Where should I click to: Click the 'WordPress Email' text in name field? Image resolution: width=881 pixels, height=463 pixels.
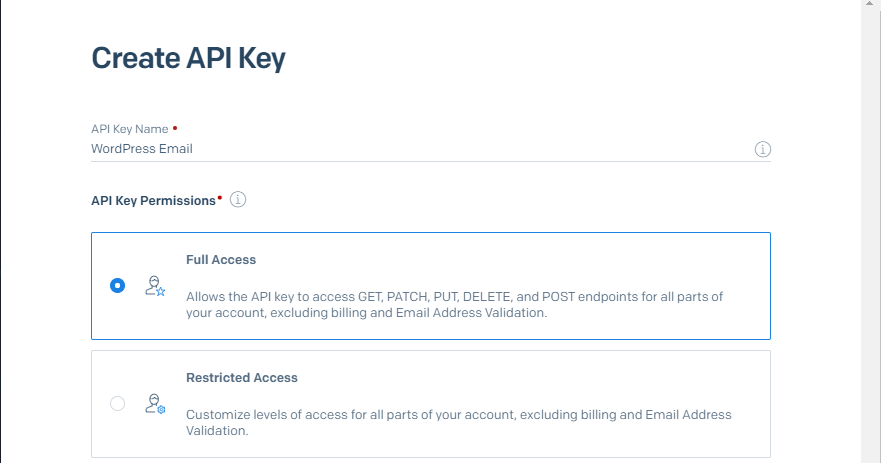pyautogui.click(x=141, y=149)
